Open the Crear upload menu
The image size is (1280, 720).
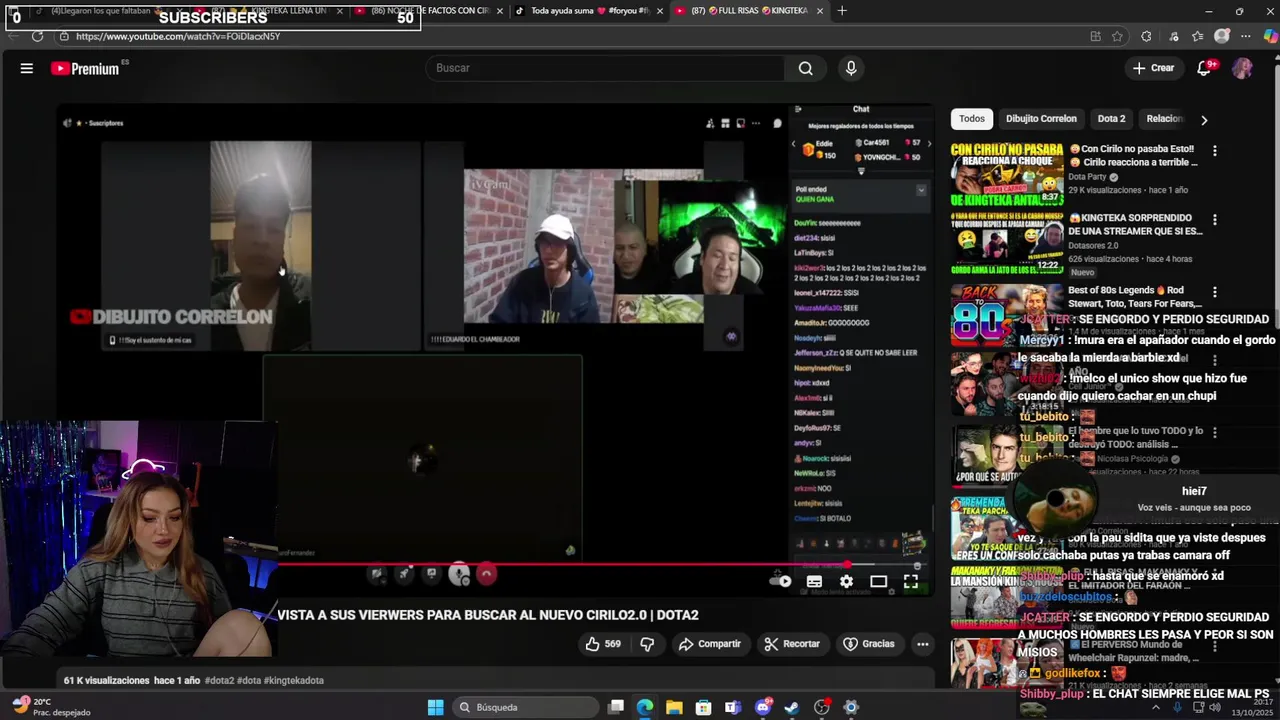pyautogui.click(x=1153, y=68)
